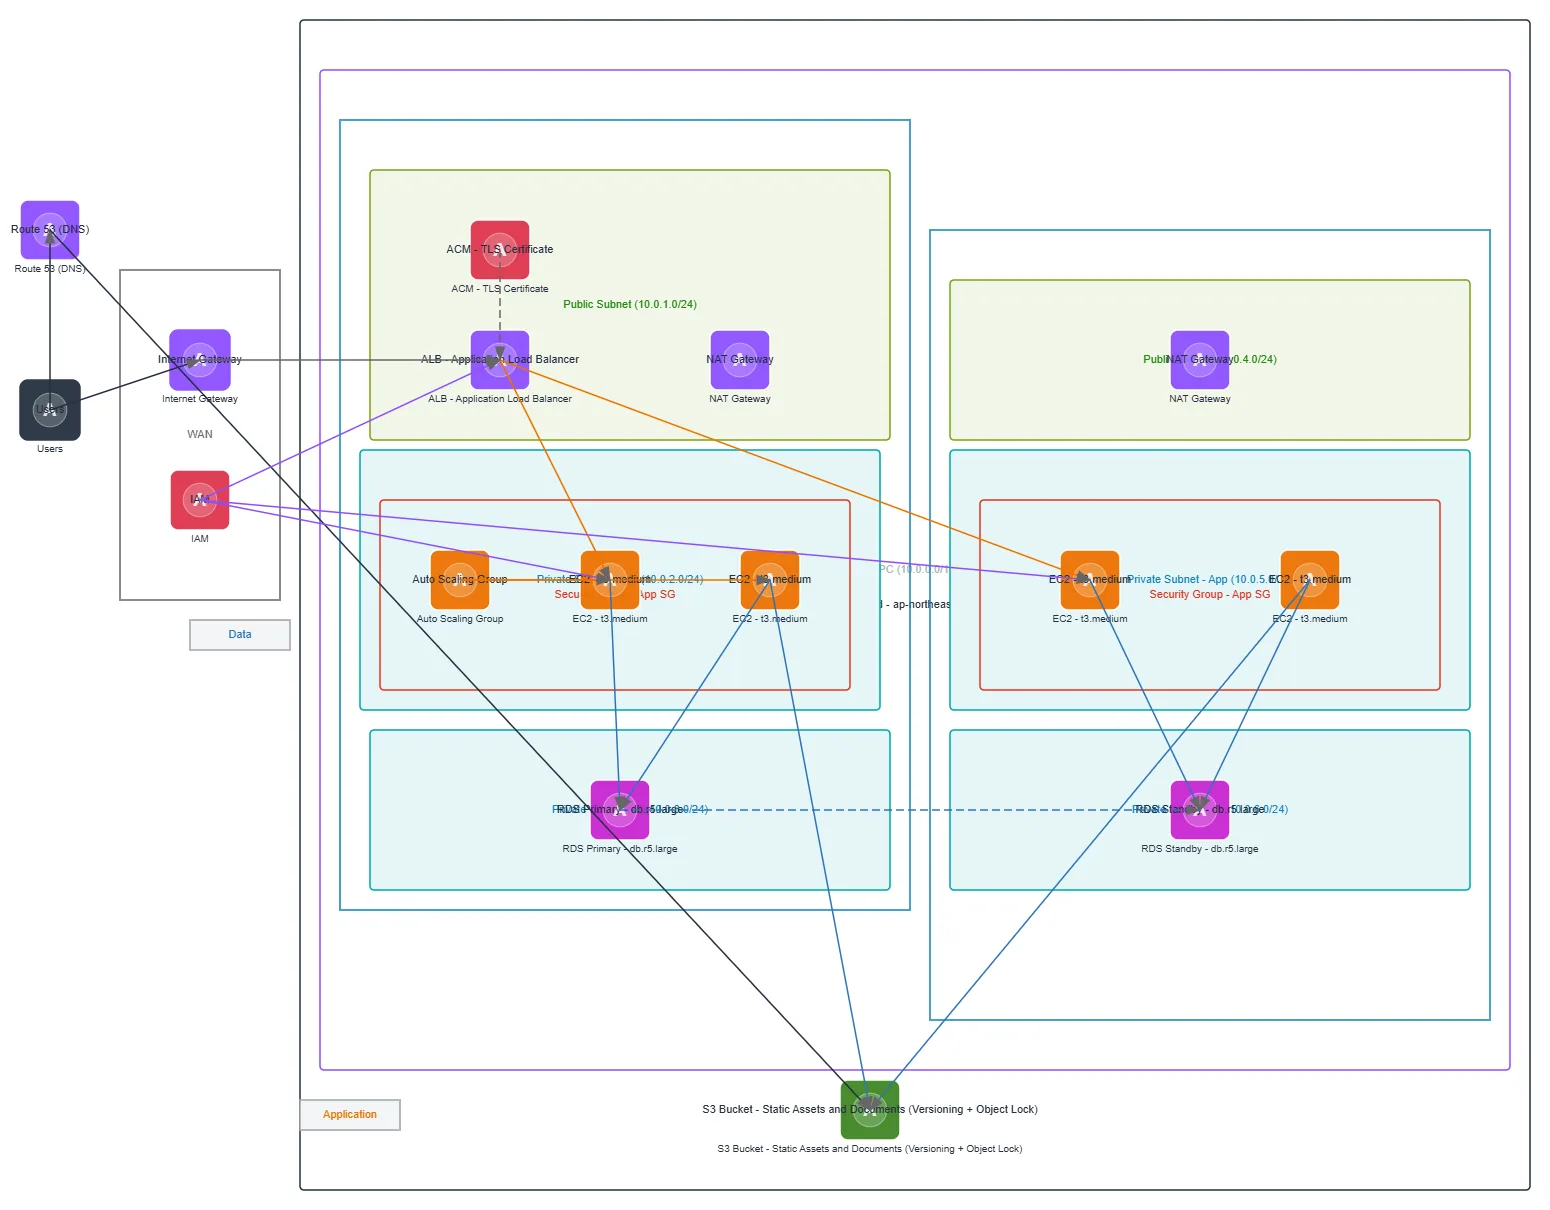Click the Auto Scaling Group caption
Screen dimensions: 1550x1210
[x=460, y=619]
